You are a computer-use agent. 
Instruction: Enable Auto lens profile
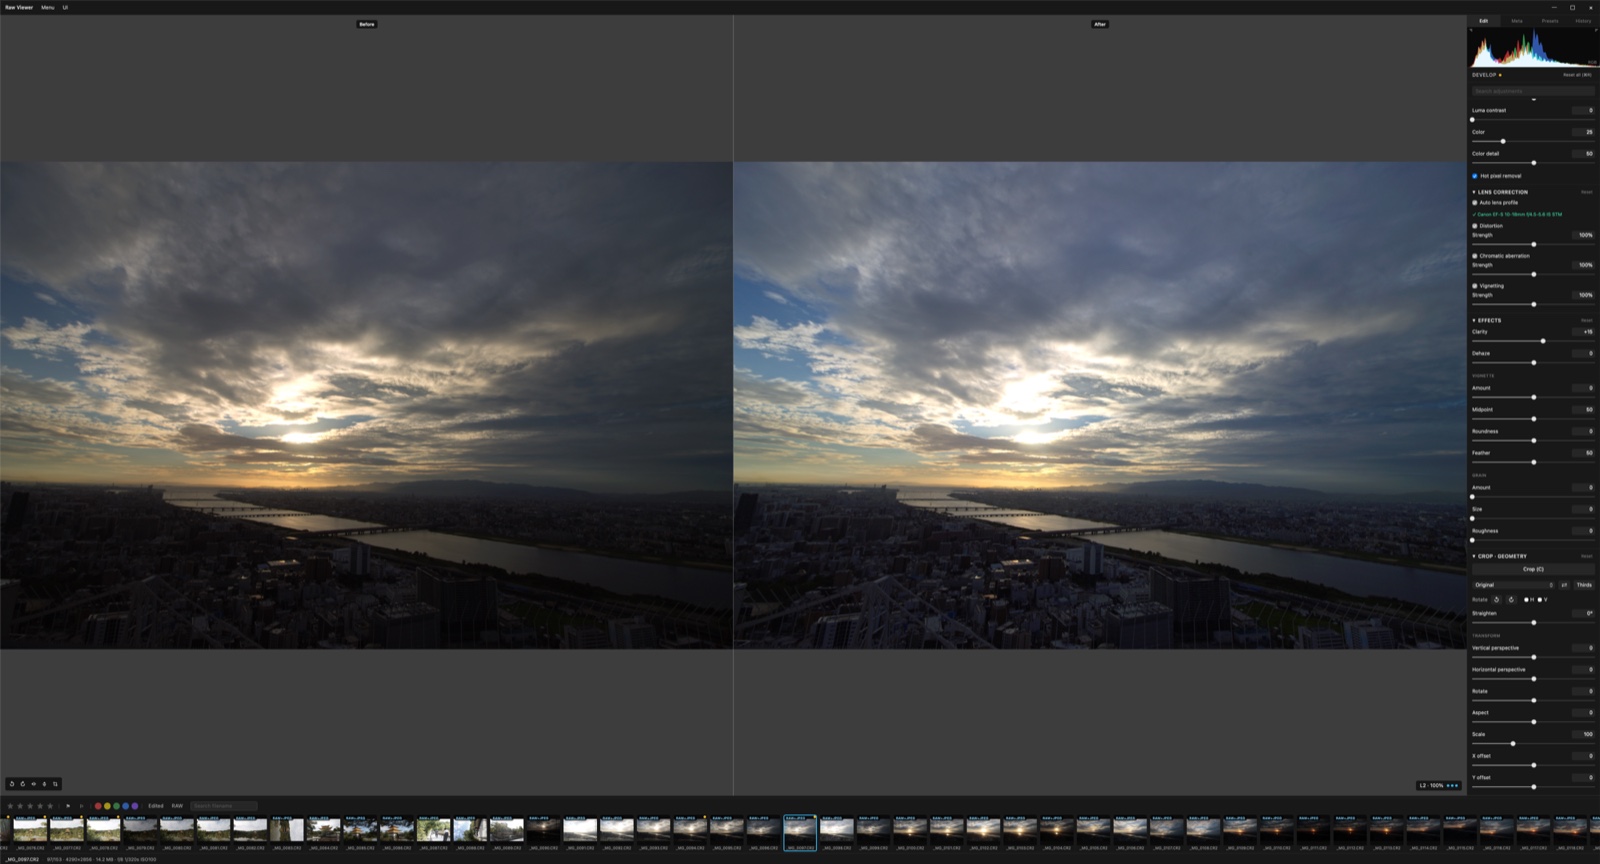click(x=1474, y=203)
